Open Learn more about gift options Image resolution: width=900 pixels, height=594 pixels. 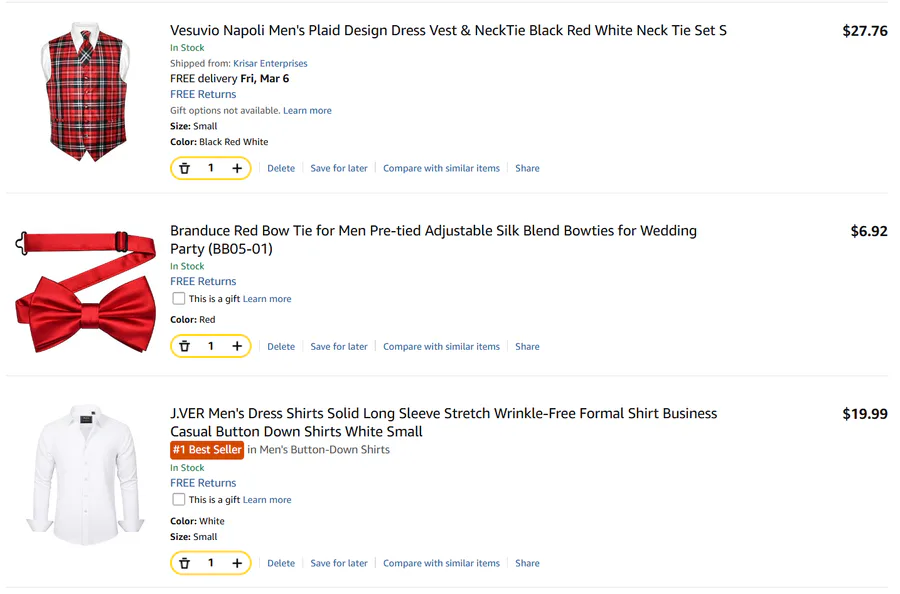[x=307, y=111]
